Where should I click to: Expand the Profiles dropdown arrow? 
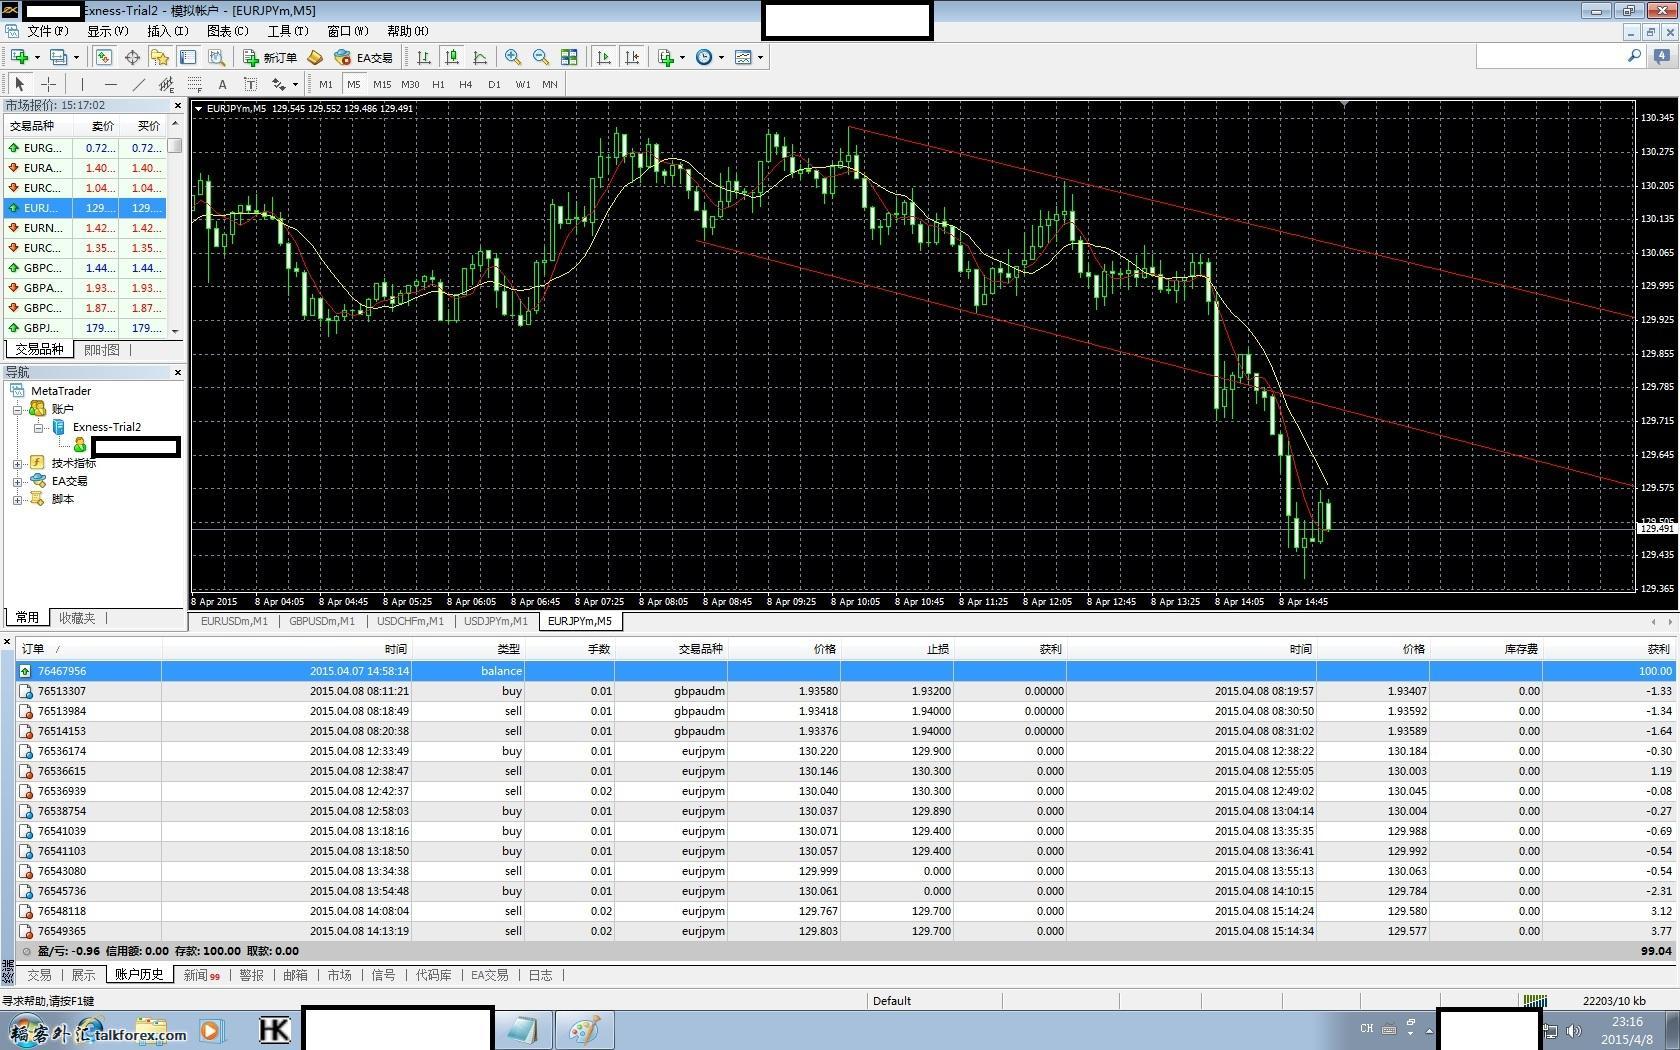[x=76, y=57]
